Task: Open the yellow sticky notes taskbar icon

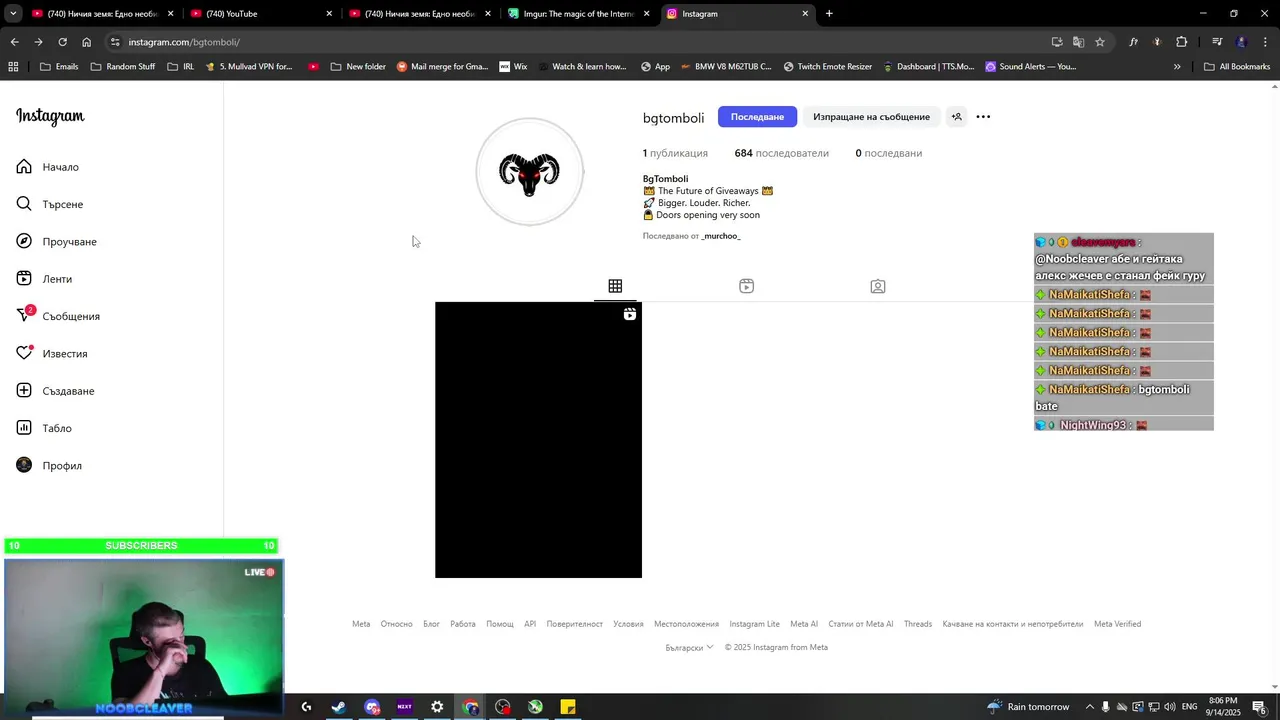Action: tap(568, 707)
